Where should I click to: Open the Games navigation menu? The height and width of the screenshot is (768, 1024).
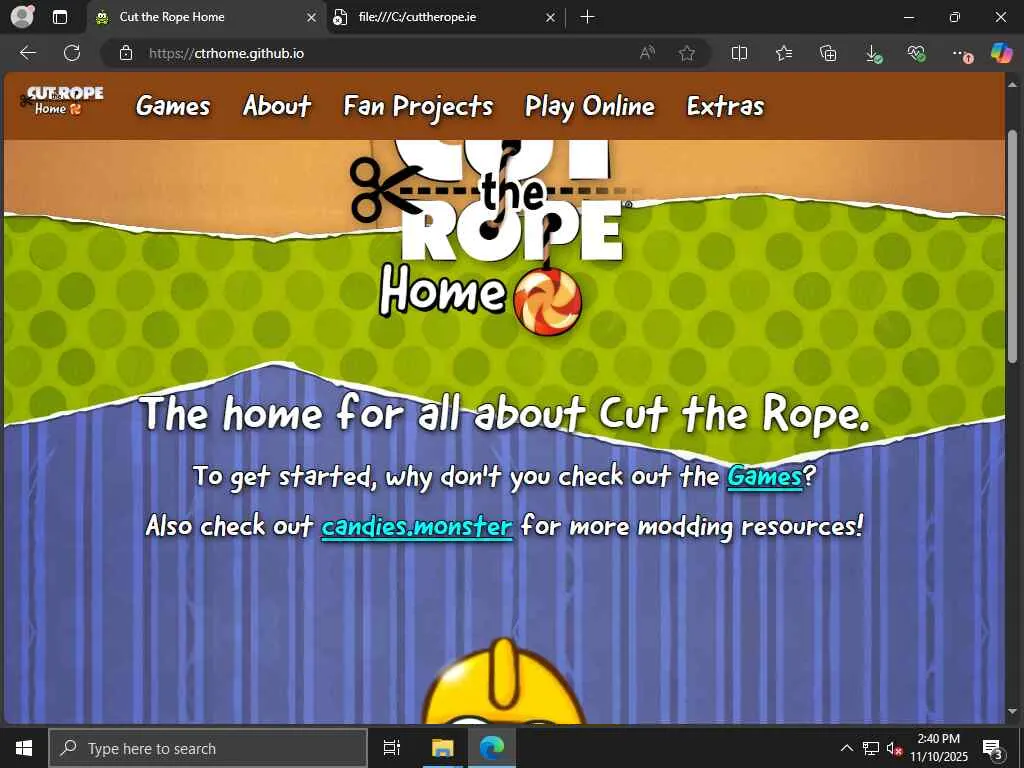[173, 106]
